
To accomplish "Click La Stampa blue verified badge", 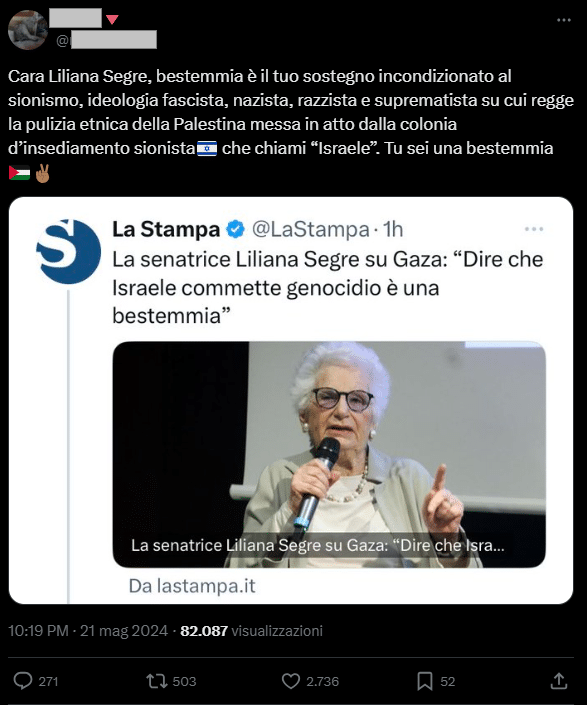I will pyautogui.click(x=235, y=229).
